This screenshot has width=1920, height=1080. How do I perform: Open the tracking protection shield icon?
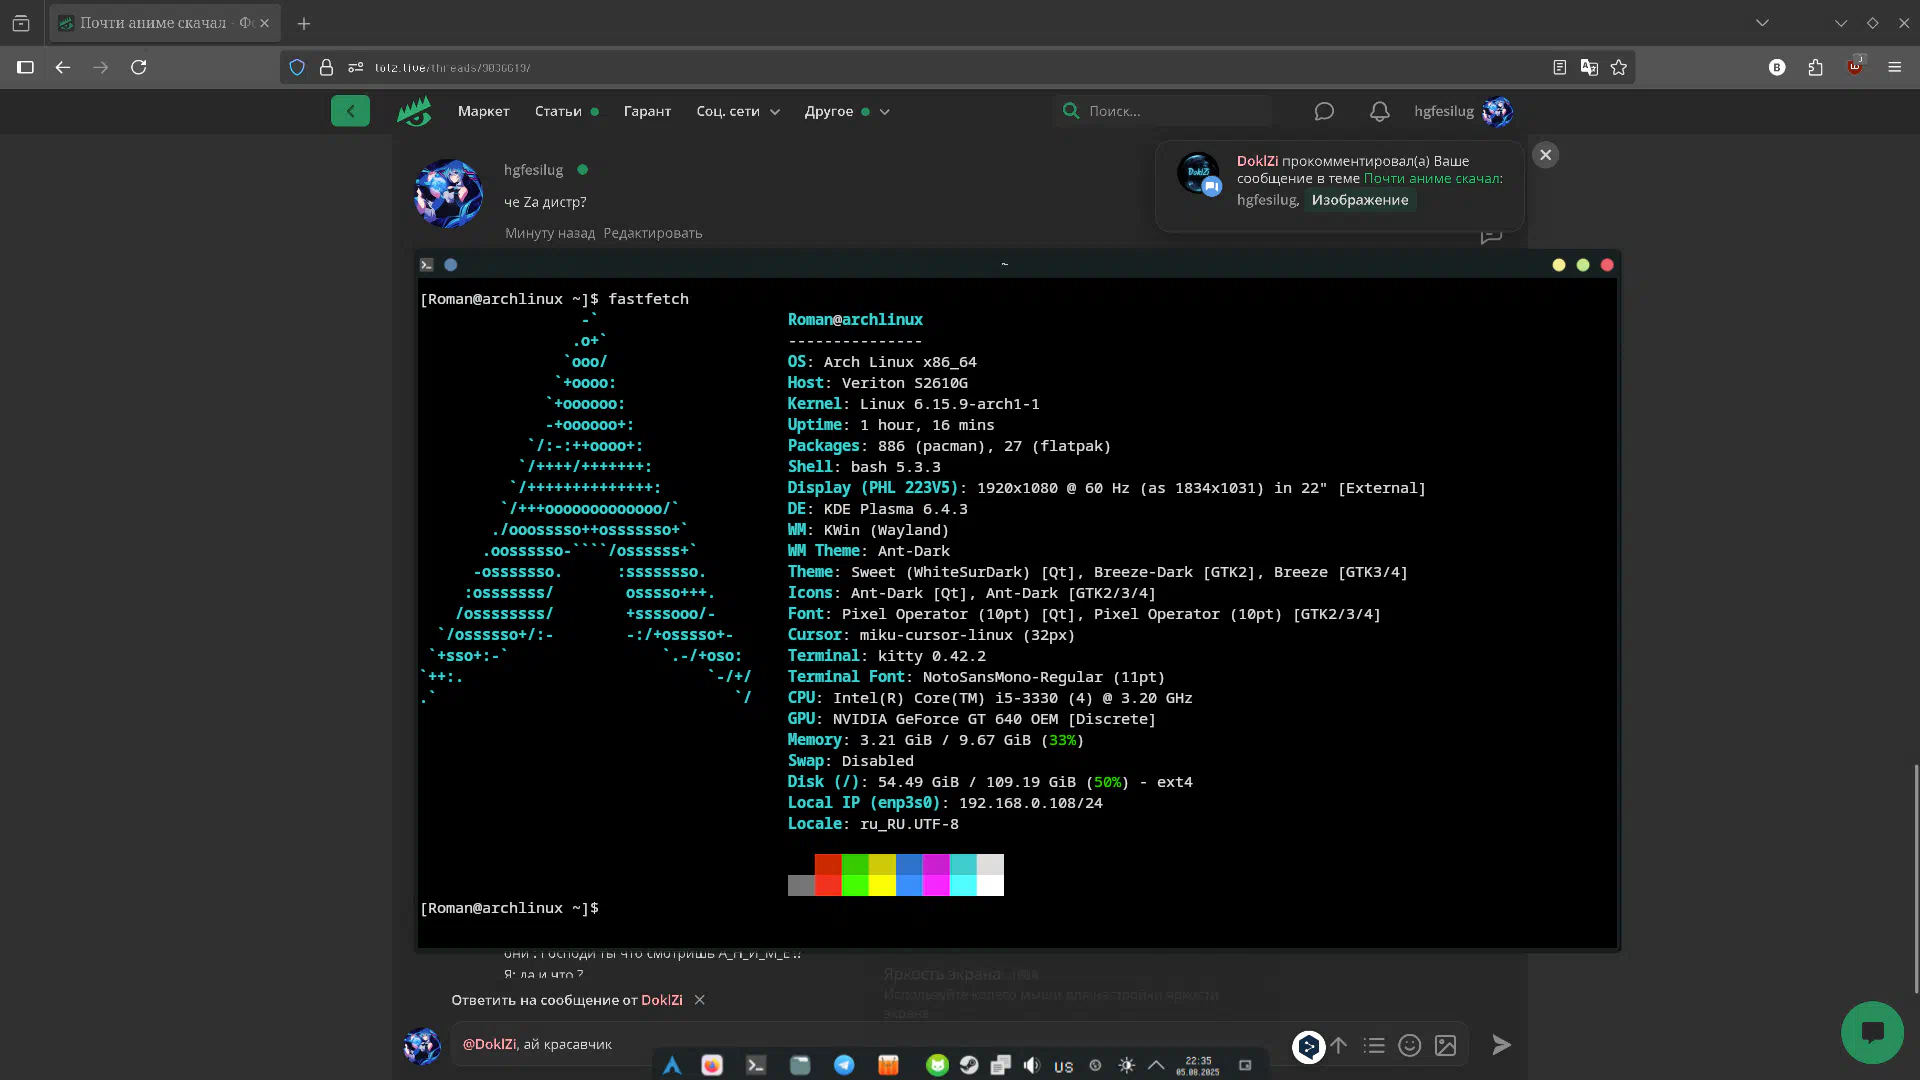297,67
